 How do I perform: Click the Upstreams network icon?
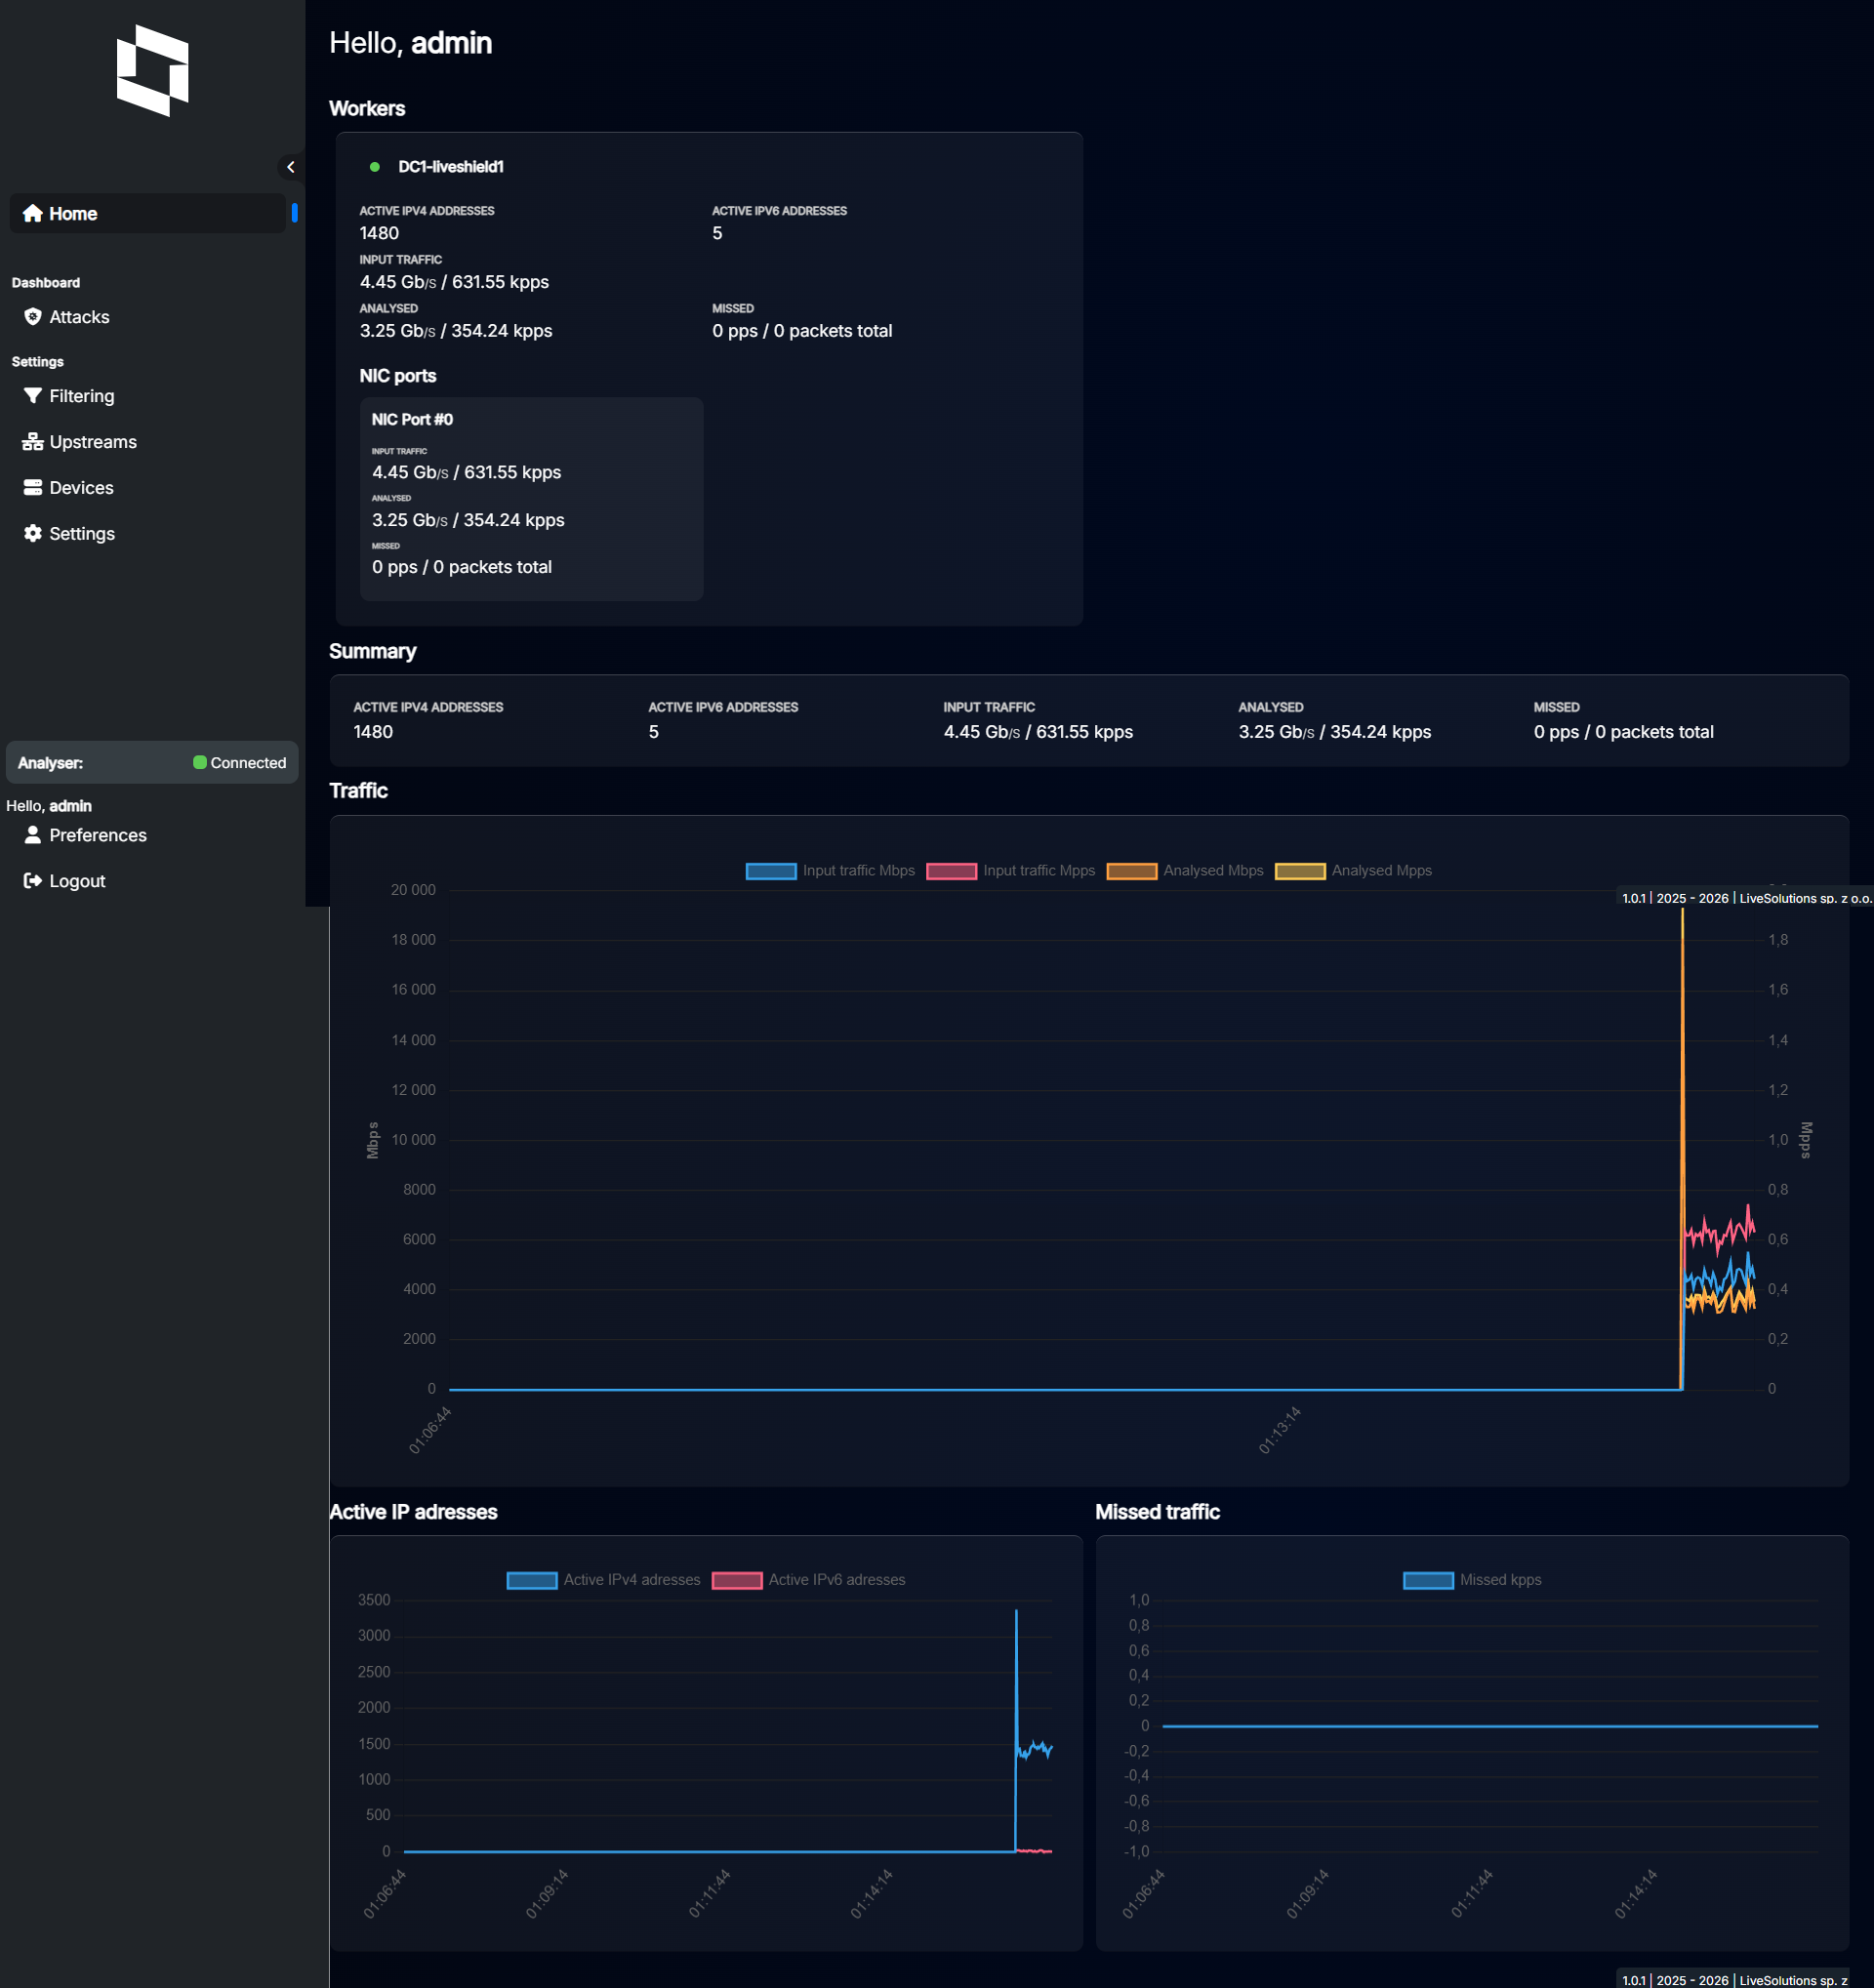click(33, 442)
